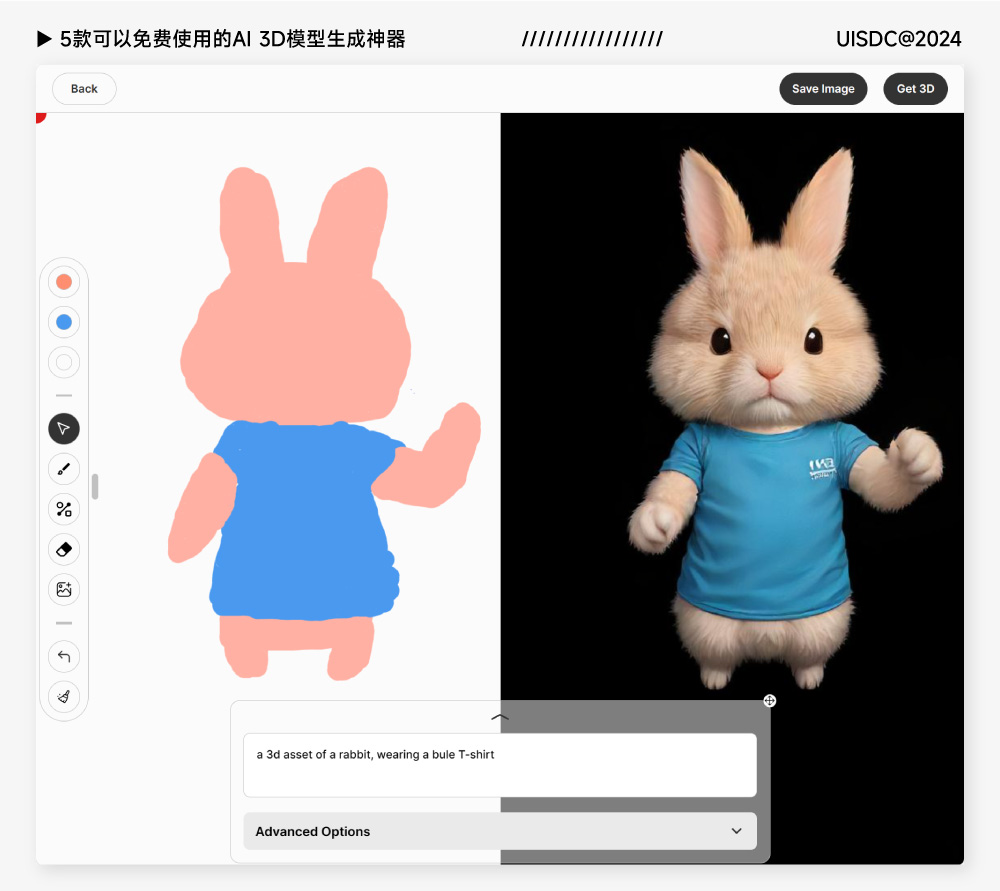The height and width of the screenshot is (891, 1000).
Task: Activate the canvas cleanup brush icon
Action: pyautogui.click(x=63, y=697)
